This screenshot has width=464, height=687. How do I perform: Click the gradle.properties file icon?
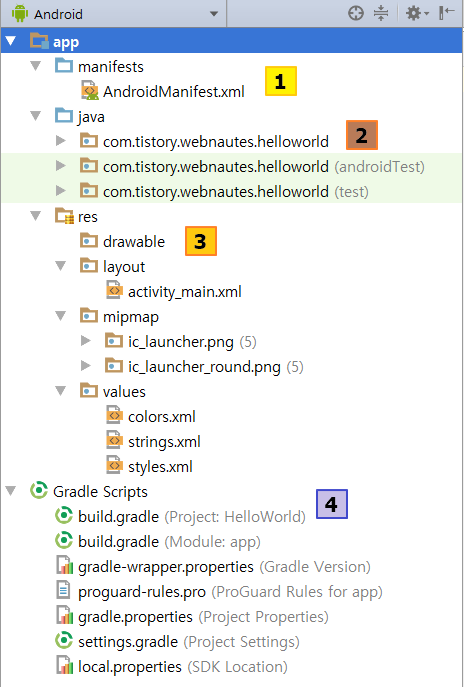[64, 615]
